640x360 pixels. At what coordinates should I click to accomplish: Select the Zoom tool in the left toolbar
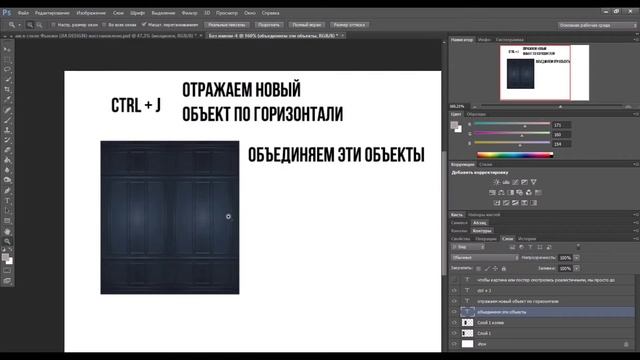(x=7, y=241)
